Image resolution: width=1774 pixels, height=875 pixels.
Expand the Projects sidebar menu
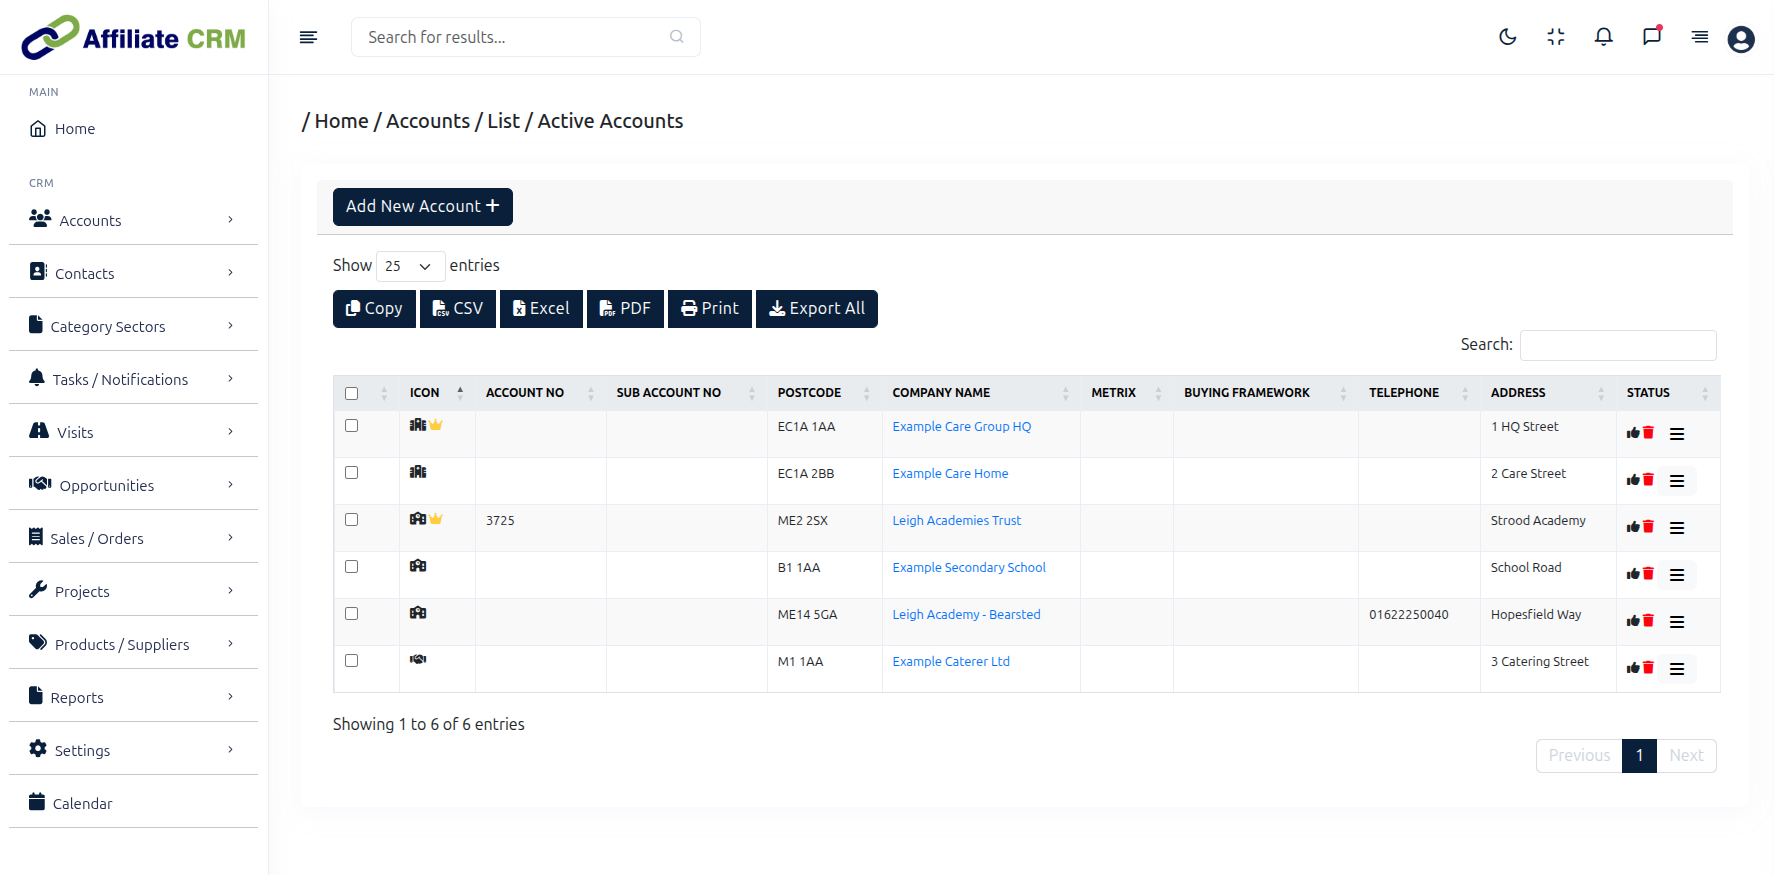coord(133,591)
